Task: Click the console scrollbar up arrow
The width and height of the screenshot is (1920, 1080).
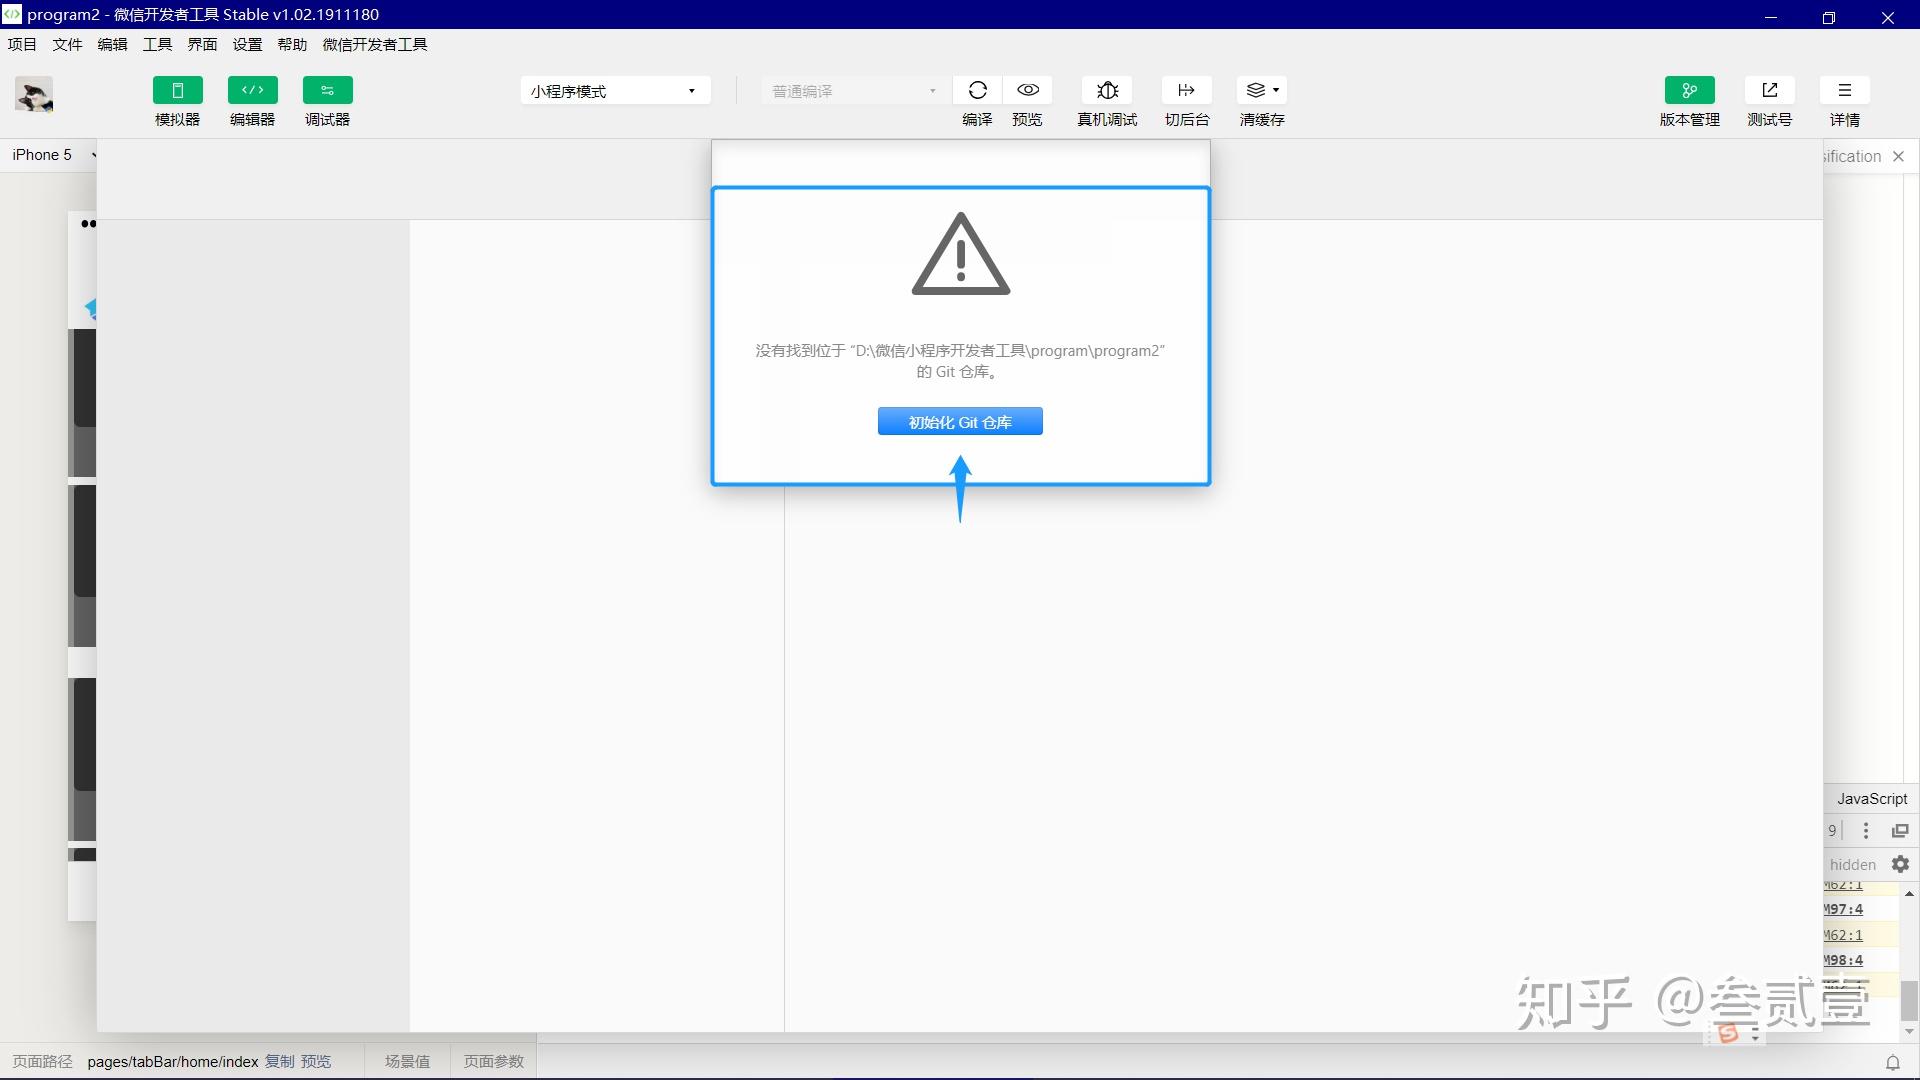Action: pyautogui.click(x=1909, y=893)
